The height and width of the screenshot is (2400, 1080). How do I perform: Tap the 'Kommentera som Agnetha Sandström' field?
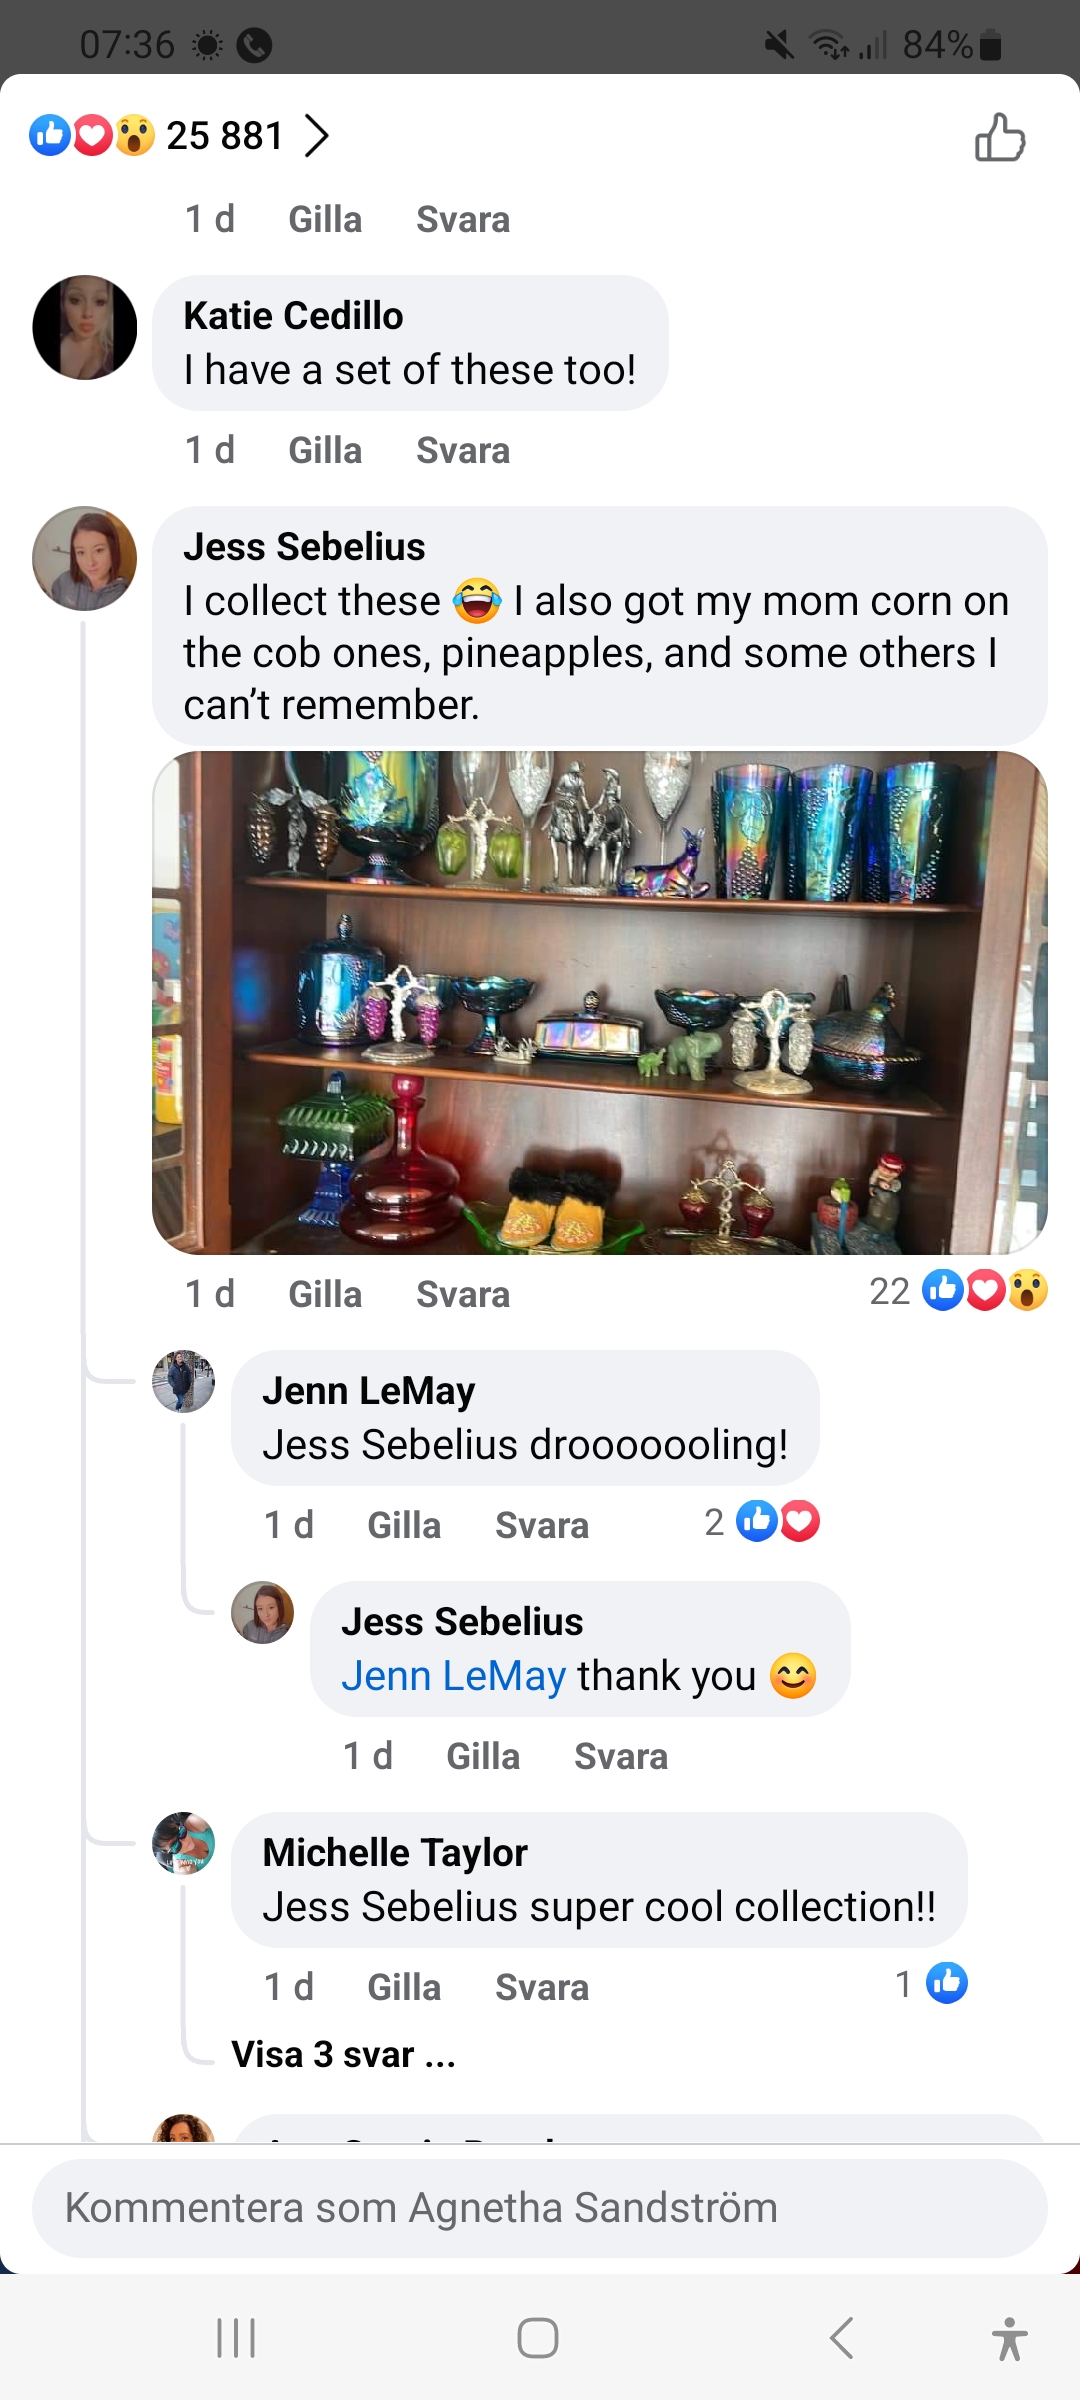(x=540, y=2208)
